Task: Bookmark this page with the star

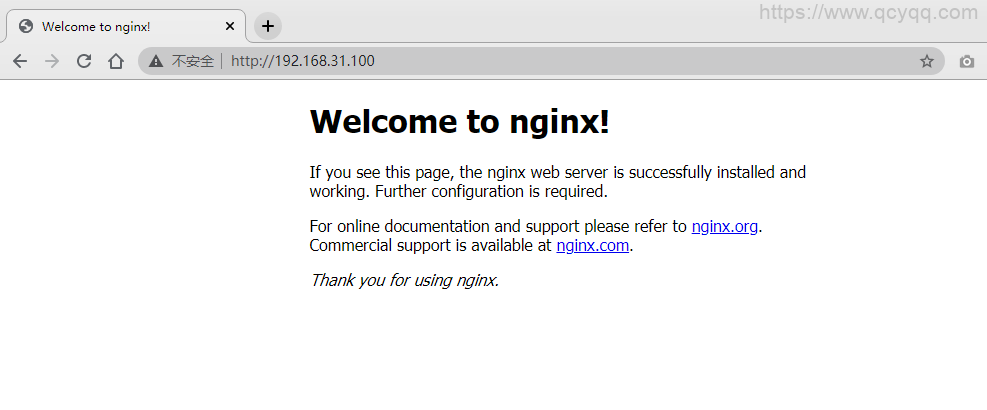Action: click(x=927, y=61)
